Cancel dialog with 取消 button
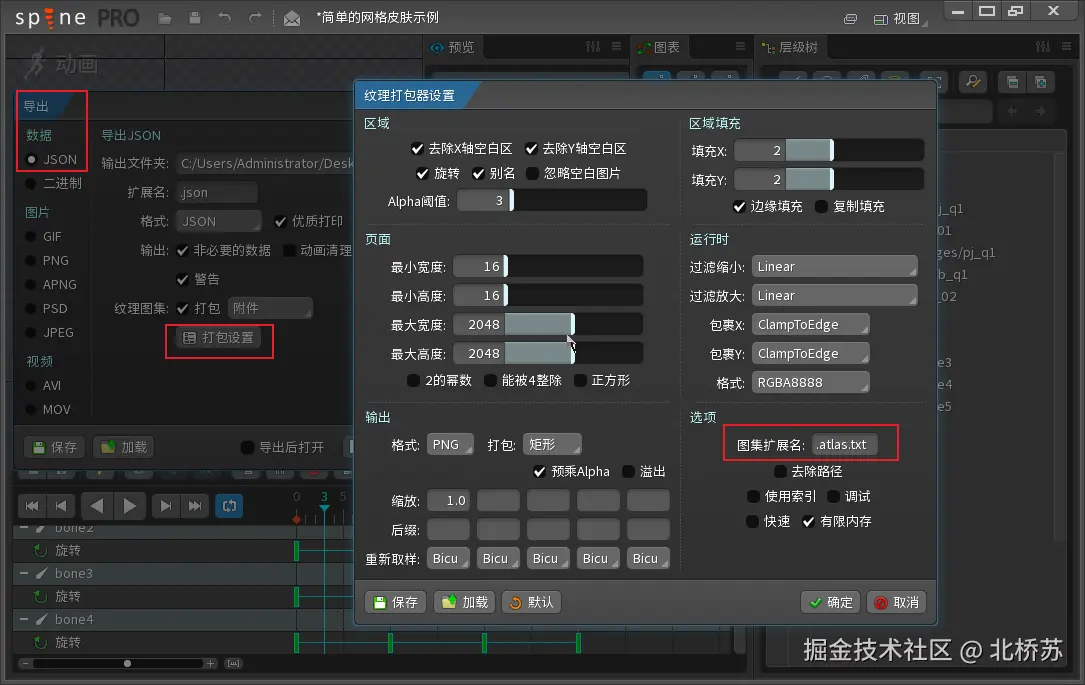Screen dimensions: 1085x685 pos(897,603)
